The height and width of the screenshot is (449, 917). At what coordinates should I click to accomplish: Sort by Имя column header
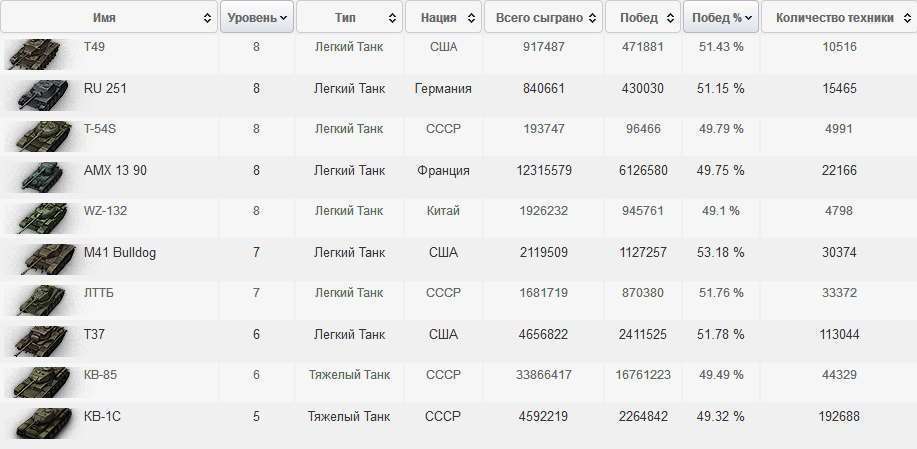108,17
